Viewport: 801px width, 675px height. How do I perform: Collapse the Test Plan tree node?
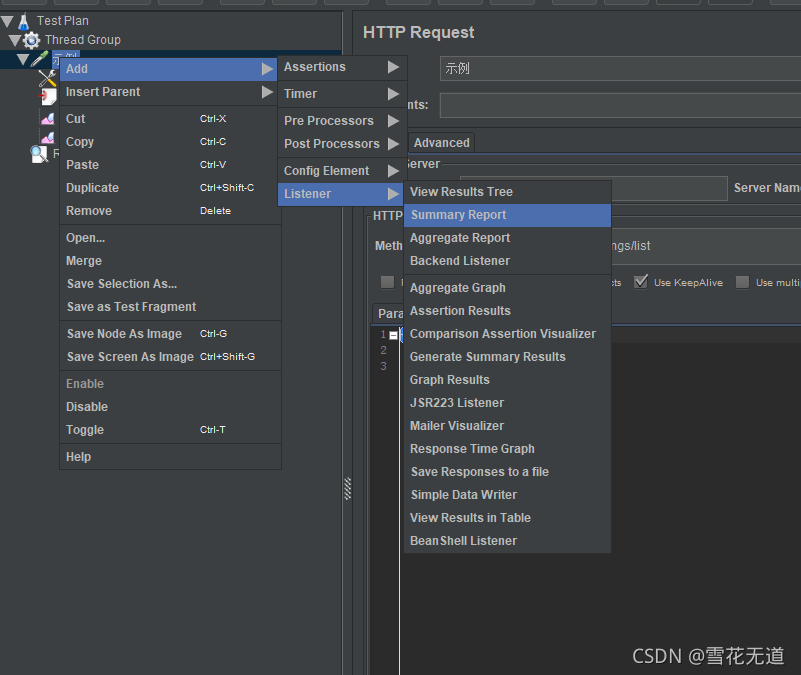pyautogui.click(x=7, y=21)
